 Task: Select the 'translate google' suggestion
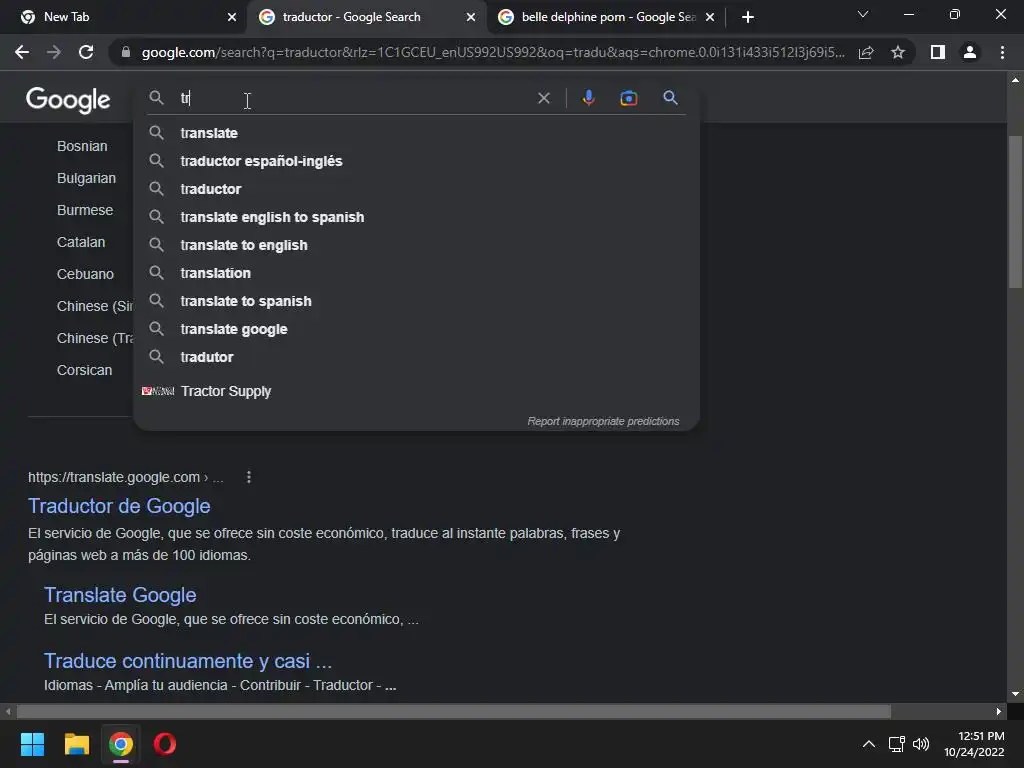pyautogui.click(x=416, y=330)
